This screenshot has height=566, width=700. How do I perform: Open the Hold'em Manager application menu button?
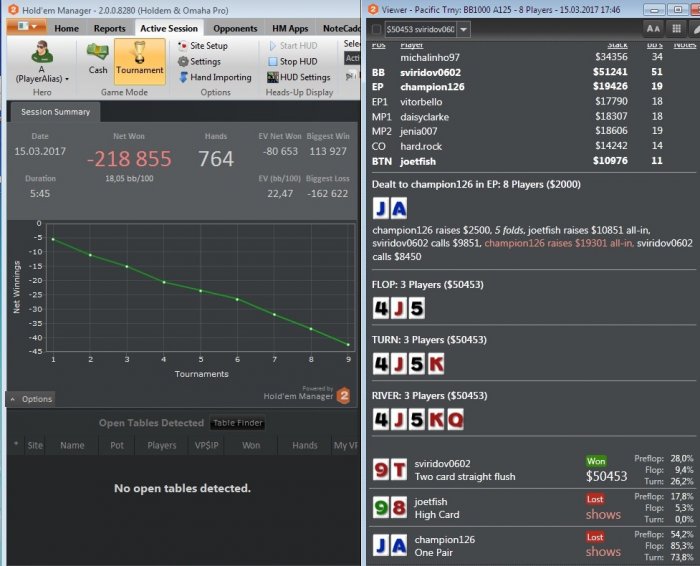(26, 27)
